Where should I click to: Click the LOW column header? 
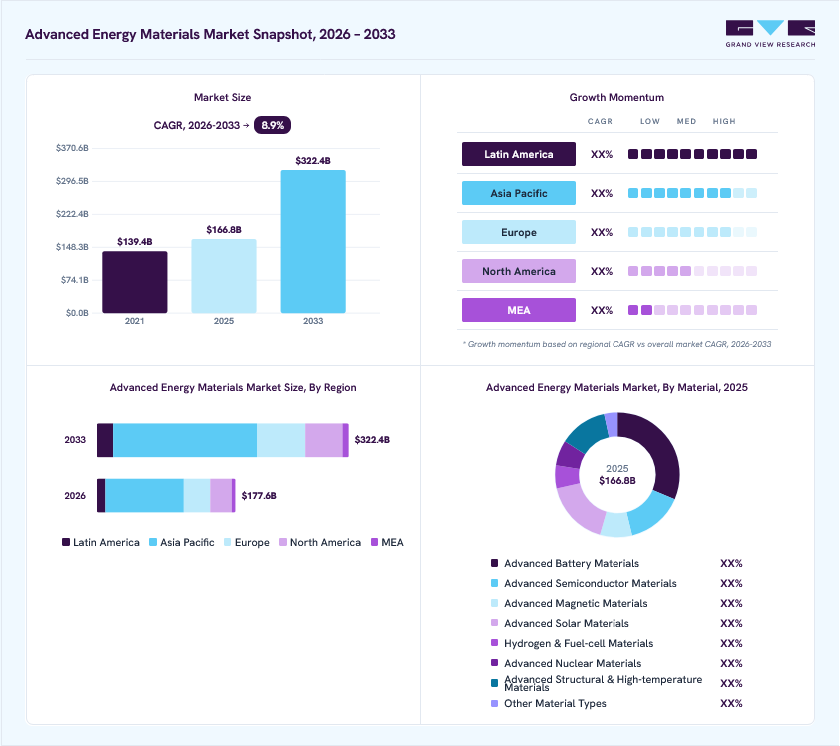point(650,122)
